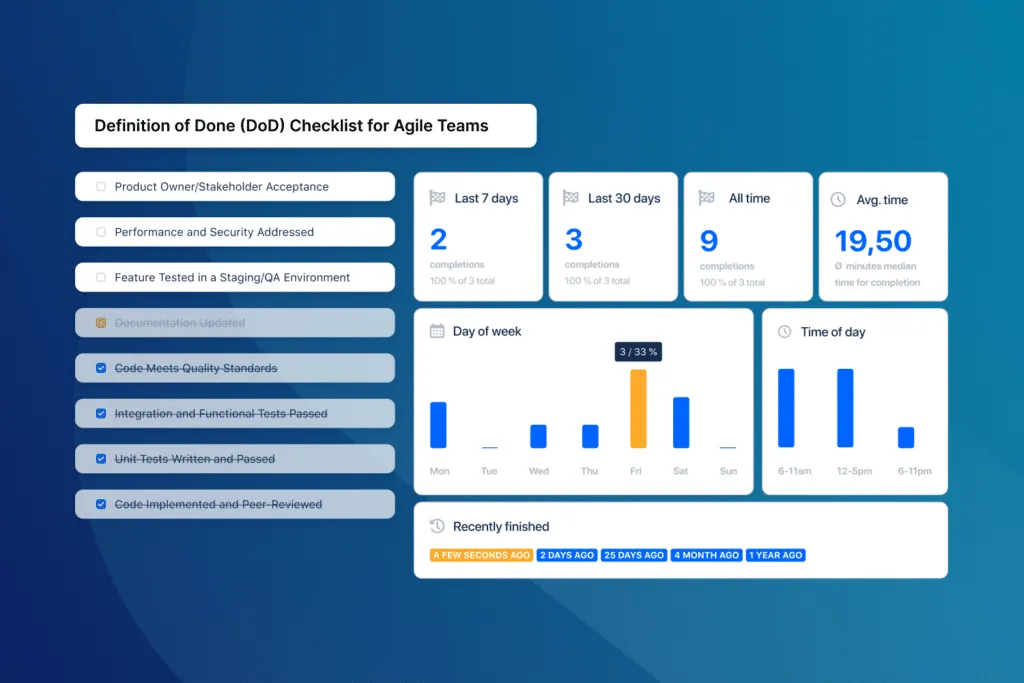Viewport: 1024px width, 683px height.
Task: Click the Documentation Updated item text
Action: click(180, 323)
